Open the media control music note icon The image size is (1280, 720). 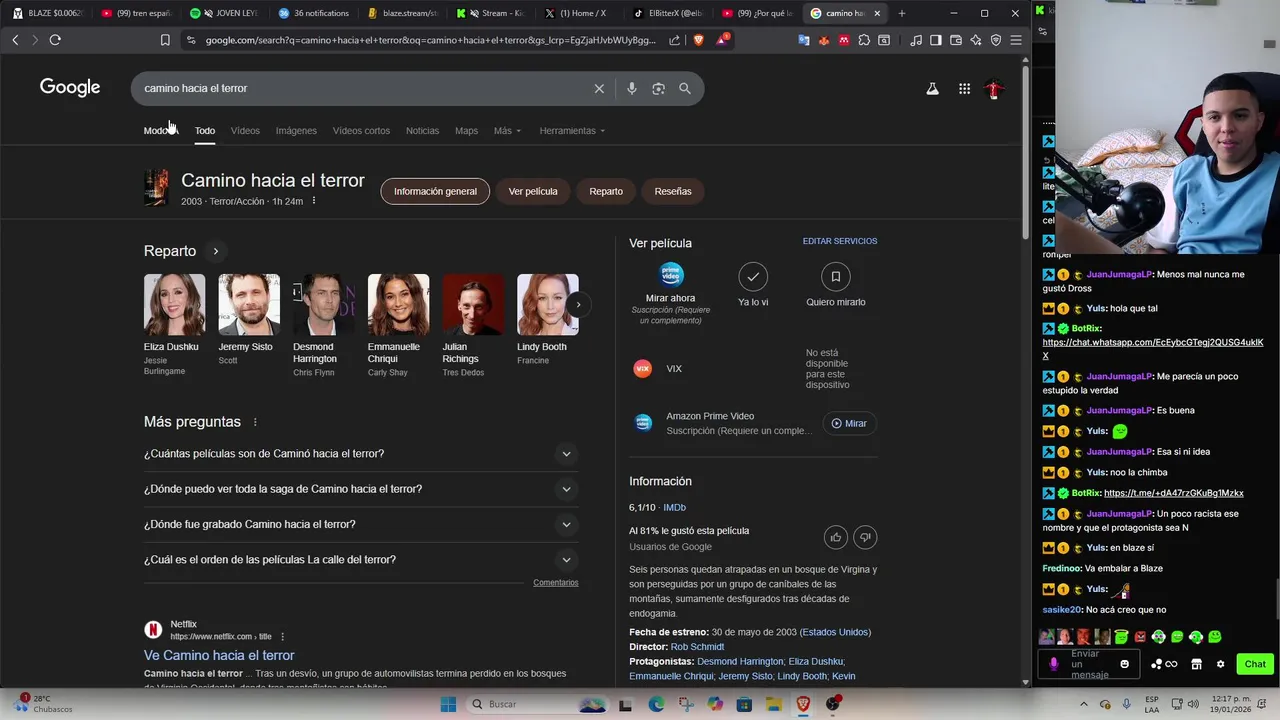click(916, 40)
